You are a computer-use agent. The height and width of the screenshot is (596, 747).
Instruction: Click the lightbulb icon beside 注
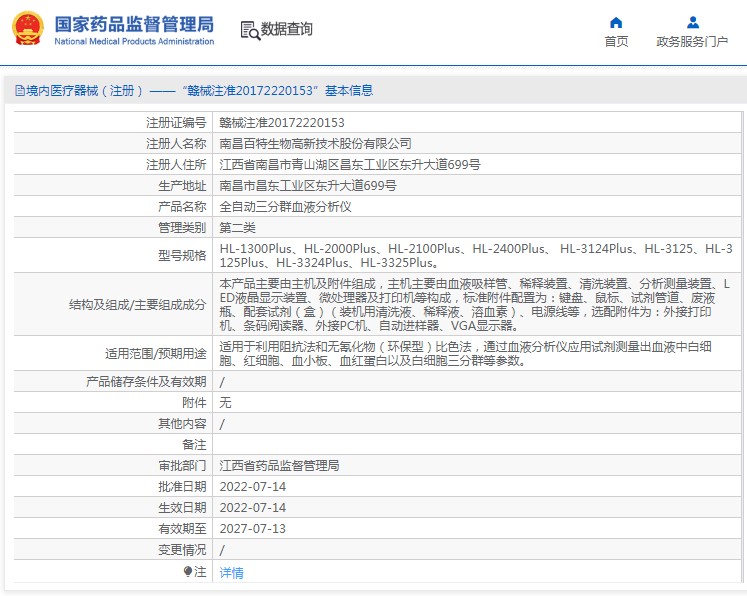[188, 571]
